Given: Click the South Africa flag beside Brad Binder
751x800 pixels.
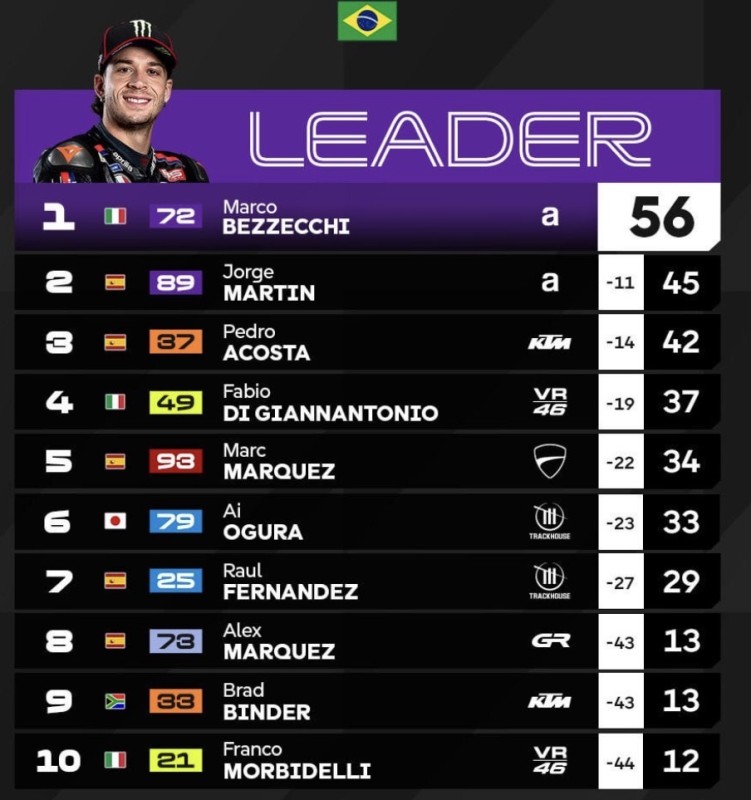Looking at the screenshot, I should click(x=115, y=701).
